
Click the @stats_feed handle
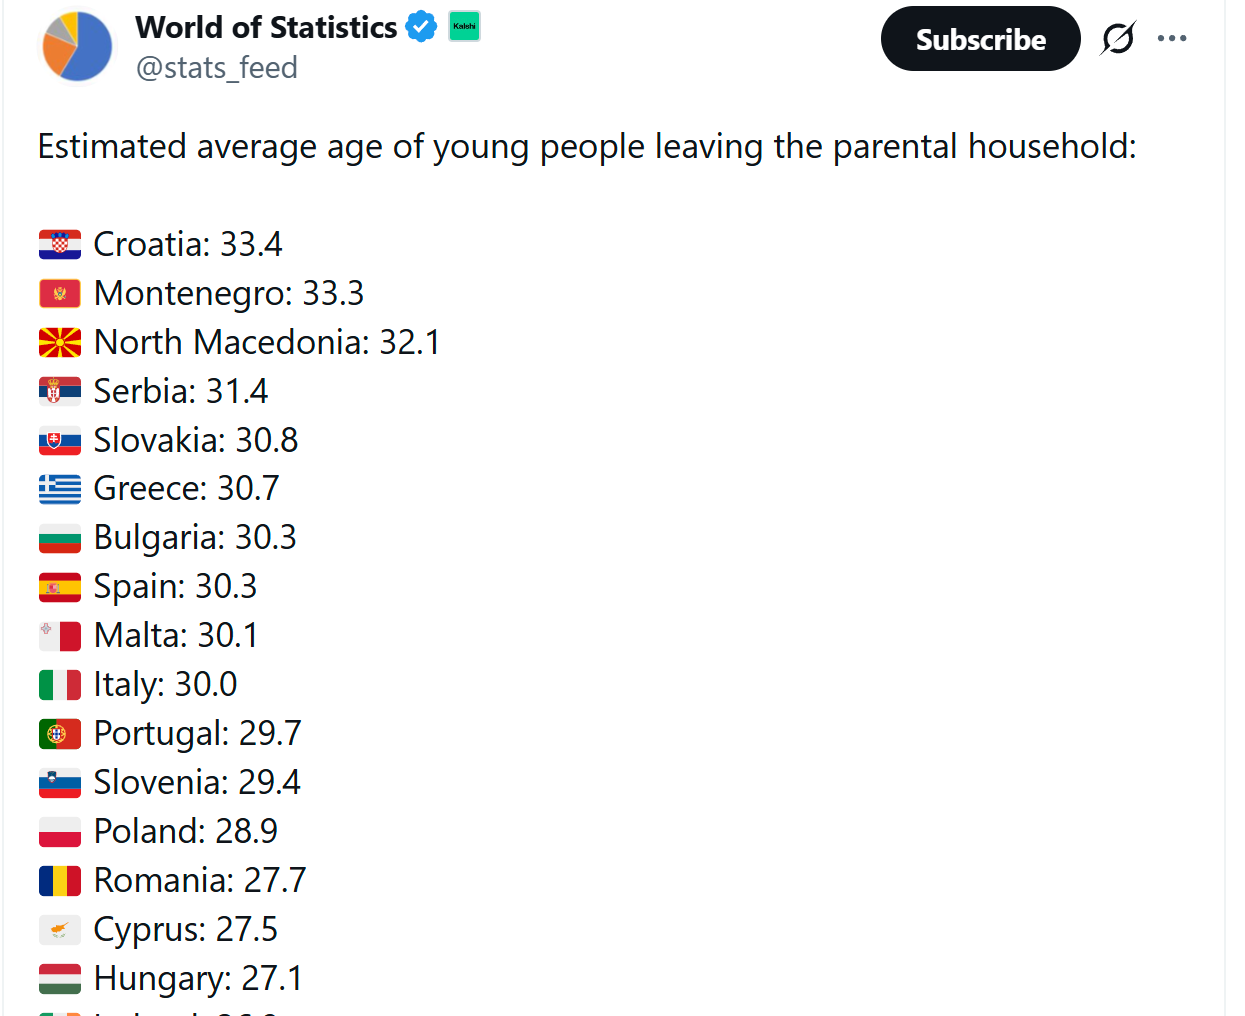217,68
